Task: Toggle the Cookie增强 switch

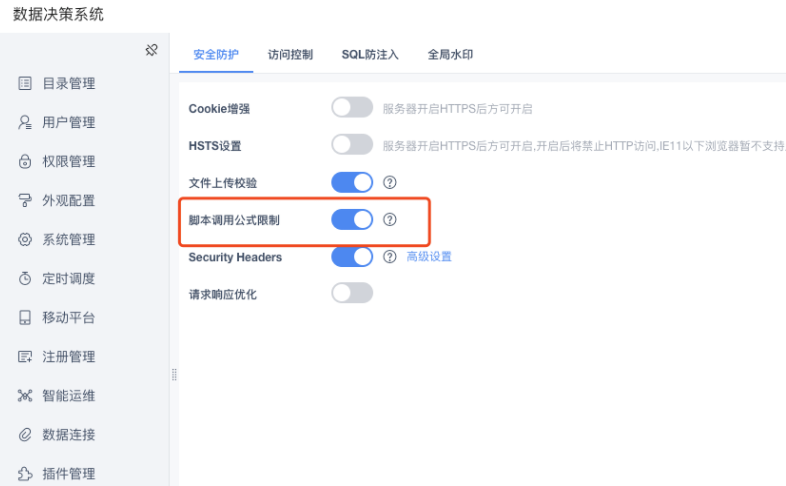Action: click(x=352, y=107)
